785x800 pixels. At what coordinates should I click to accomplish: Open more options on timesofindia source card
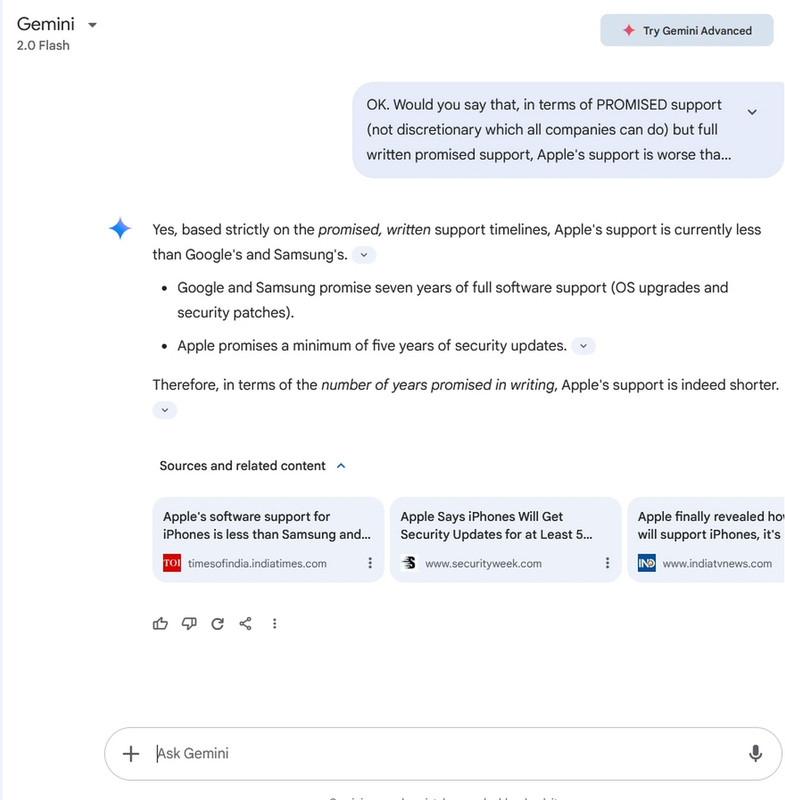pos(370,563)
